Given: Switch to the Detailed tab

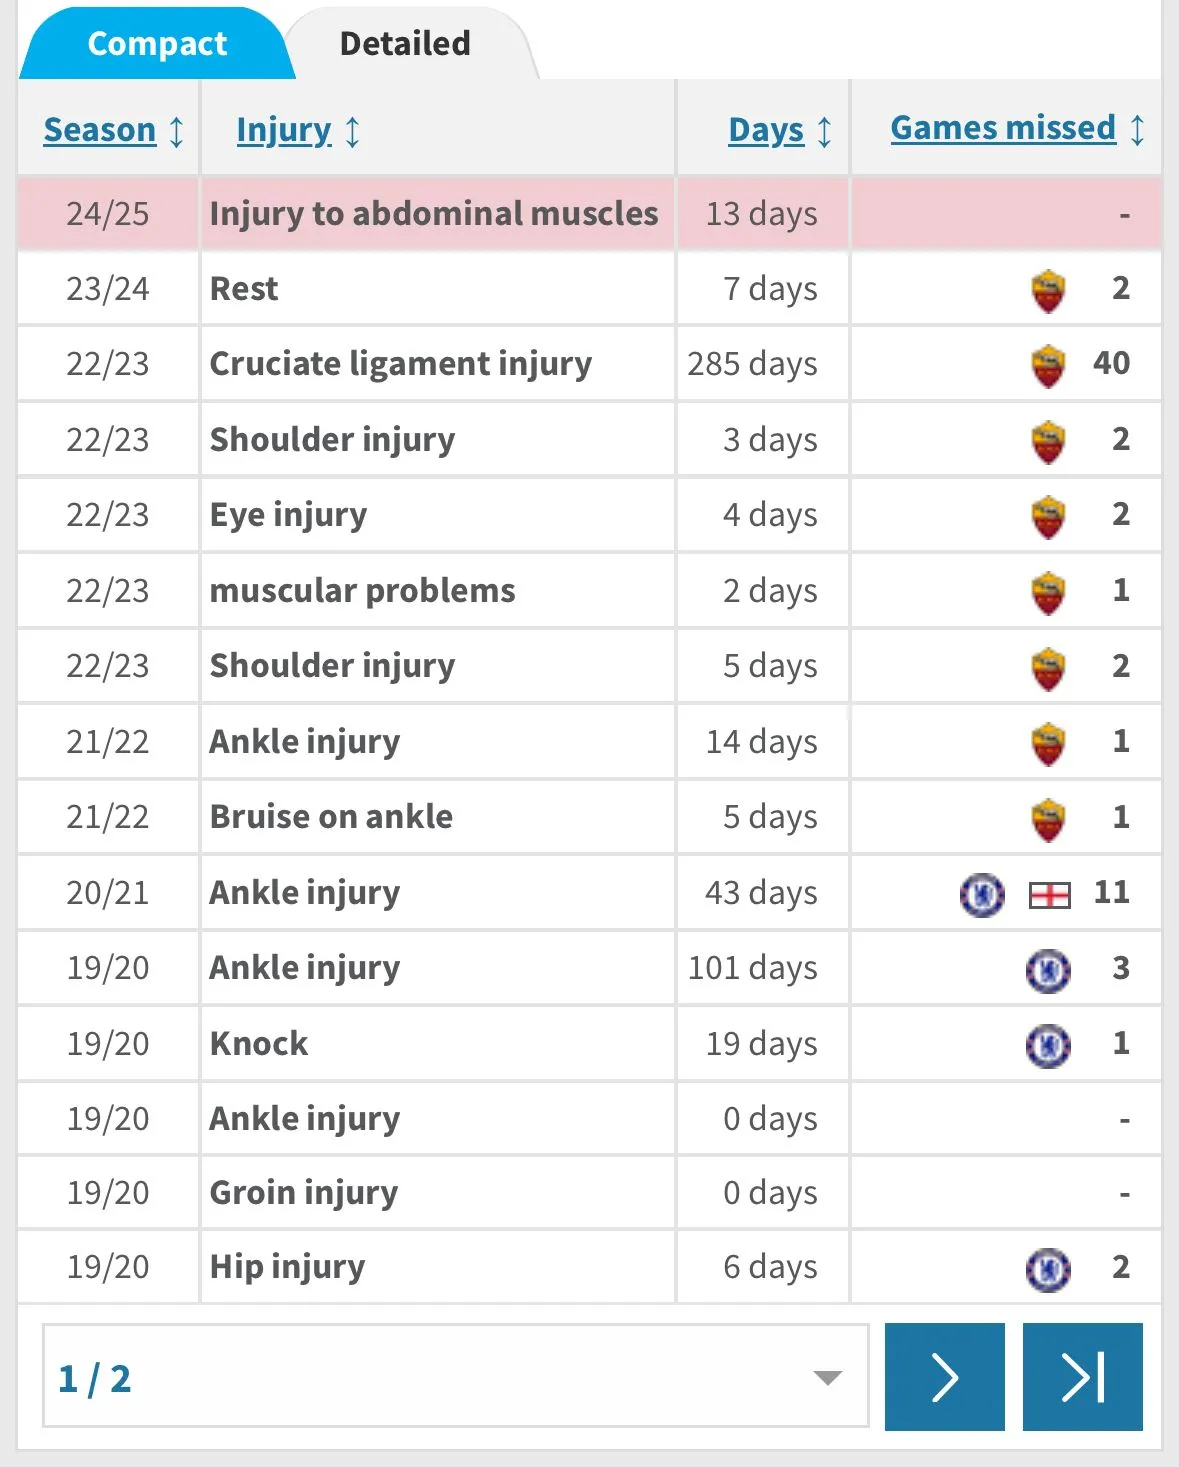Looking at the screenshot, I should (x=405, y=44).
